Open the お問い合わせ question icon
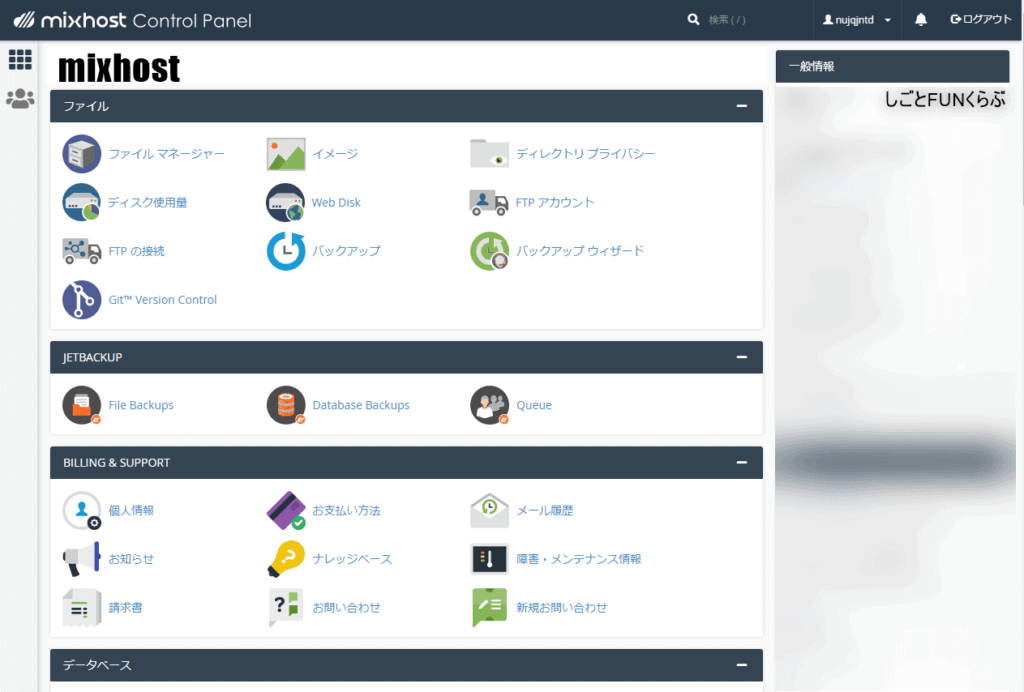Screen dimensions: 1024x692 click(x=285, y=608)
